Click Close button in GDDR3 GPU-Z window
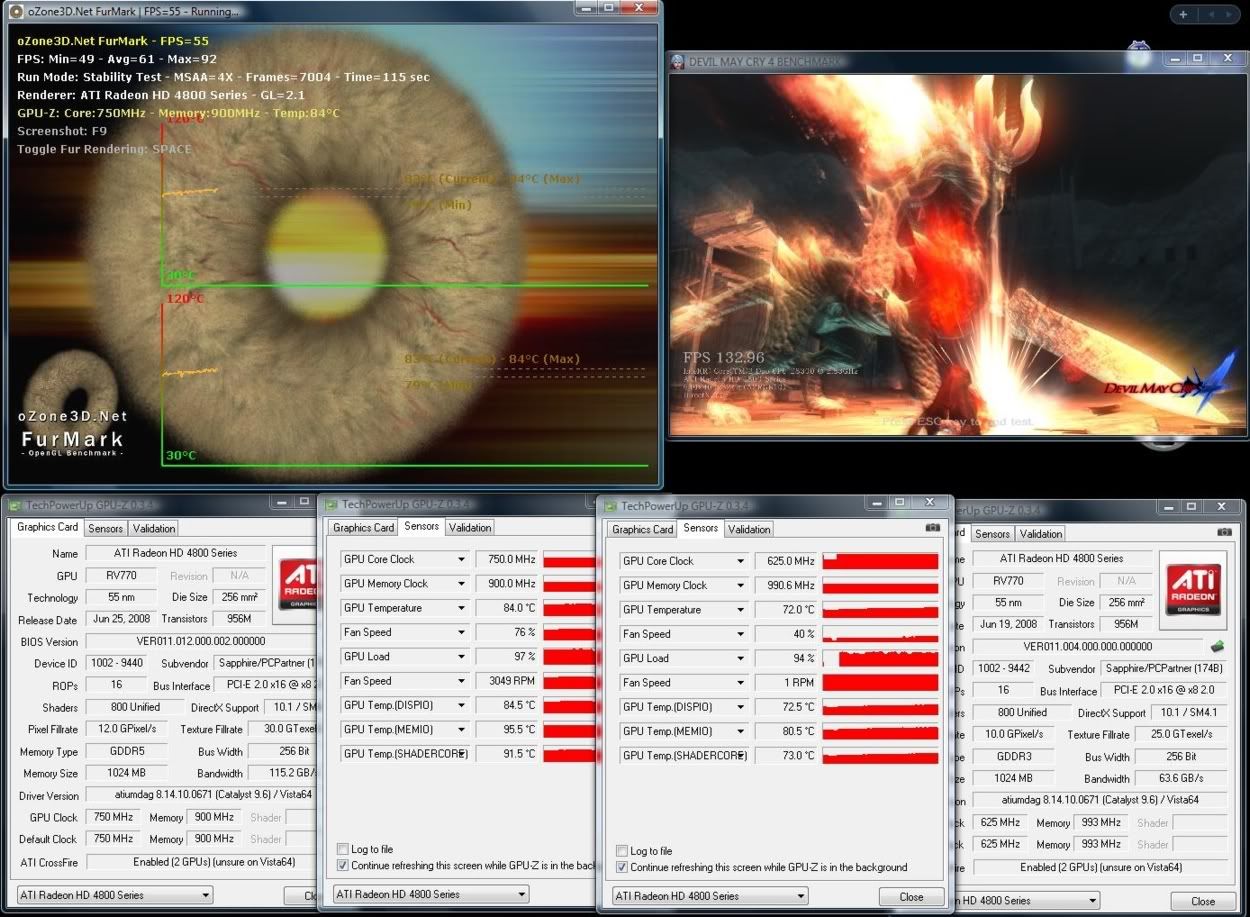 [x=1203, y=901]
